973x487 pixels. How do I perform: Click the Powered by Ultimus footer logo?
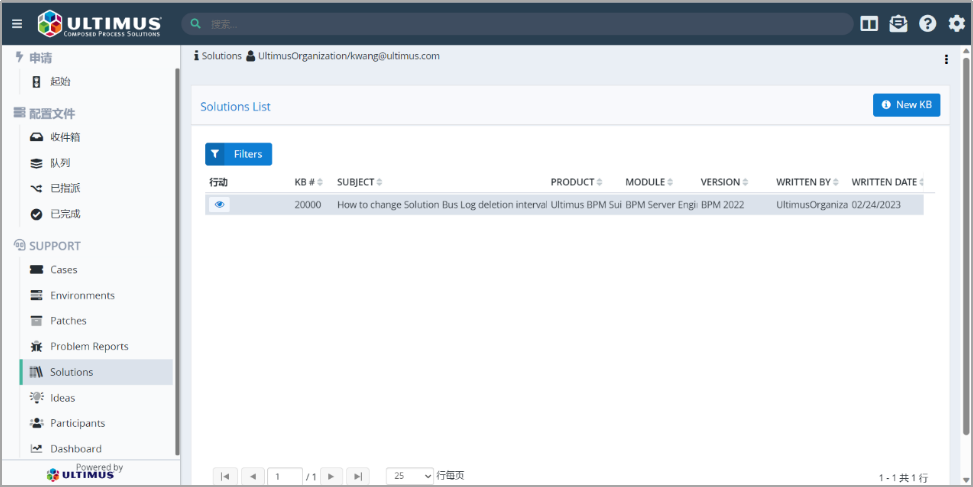(x=86, y=471)
